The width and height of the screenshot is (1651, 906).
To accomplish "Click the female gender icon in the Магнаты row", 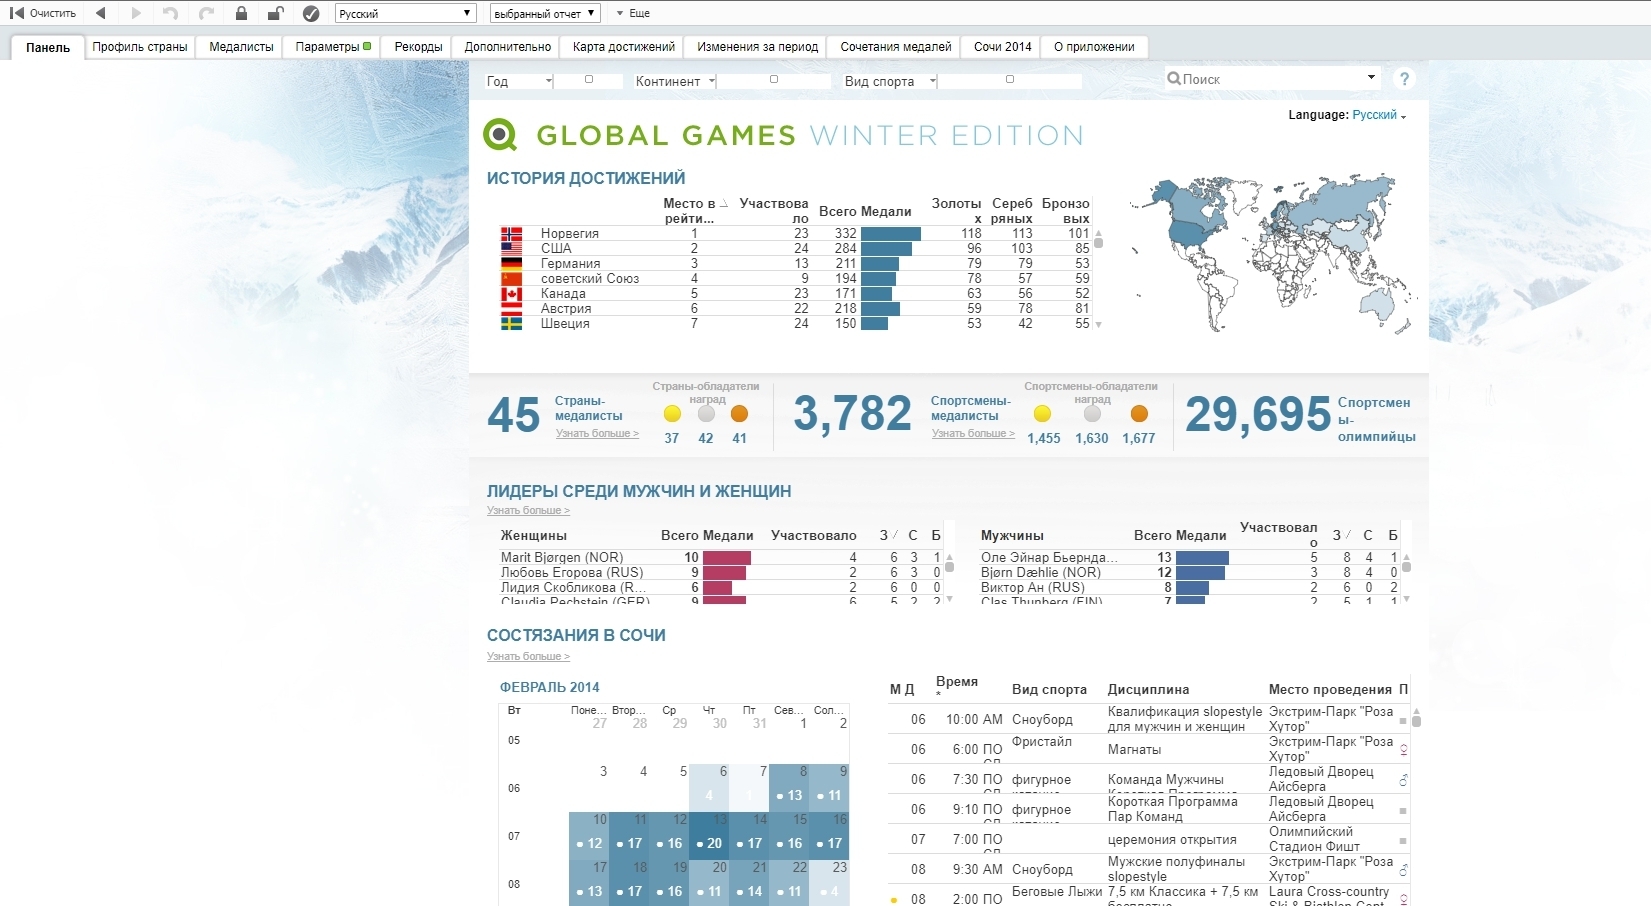I will point(1403,750).
